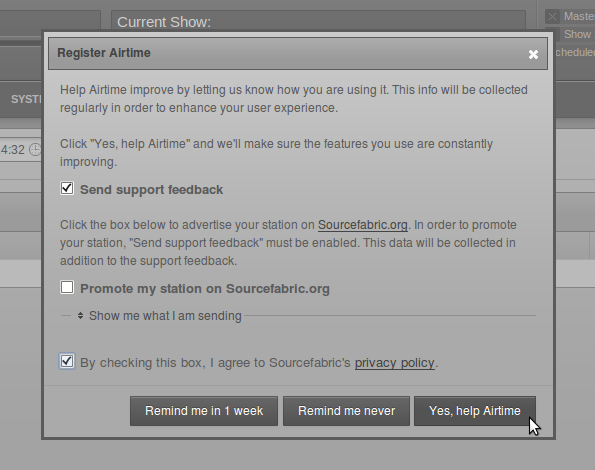The image size is (595, 470).
Task: Click the up-down arrow icon before Show me
Action: coord(80,316)
